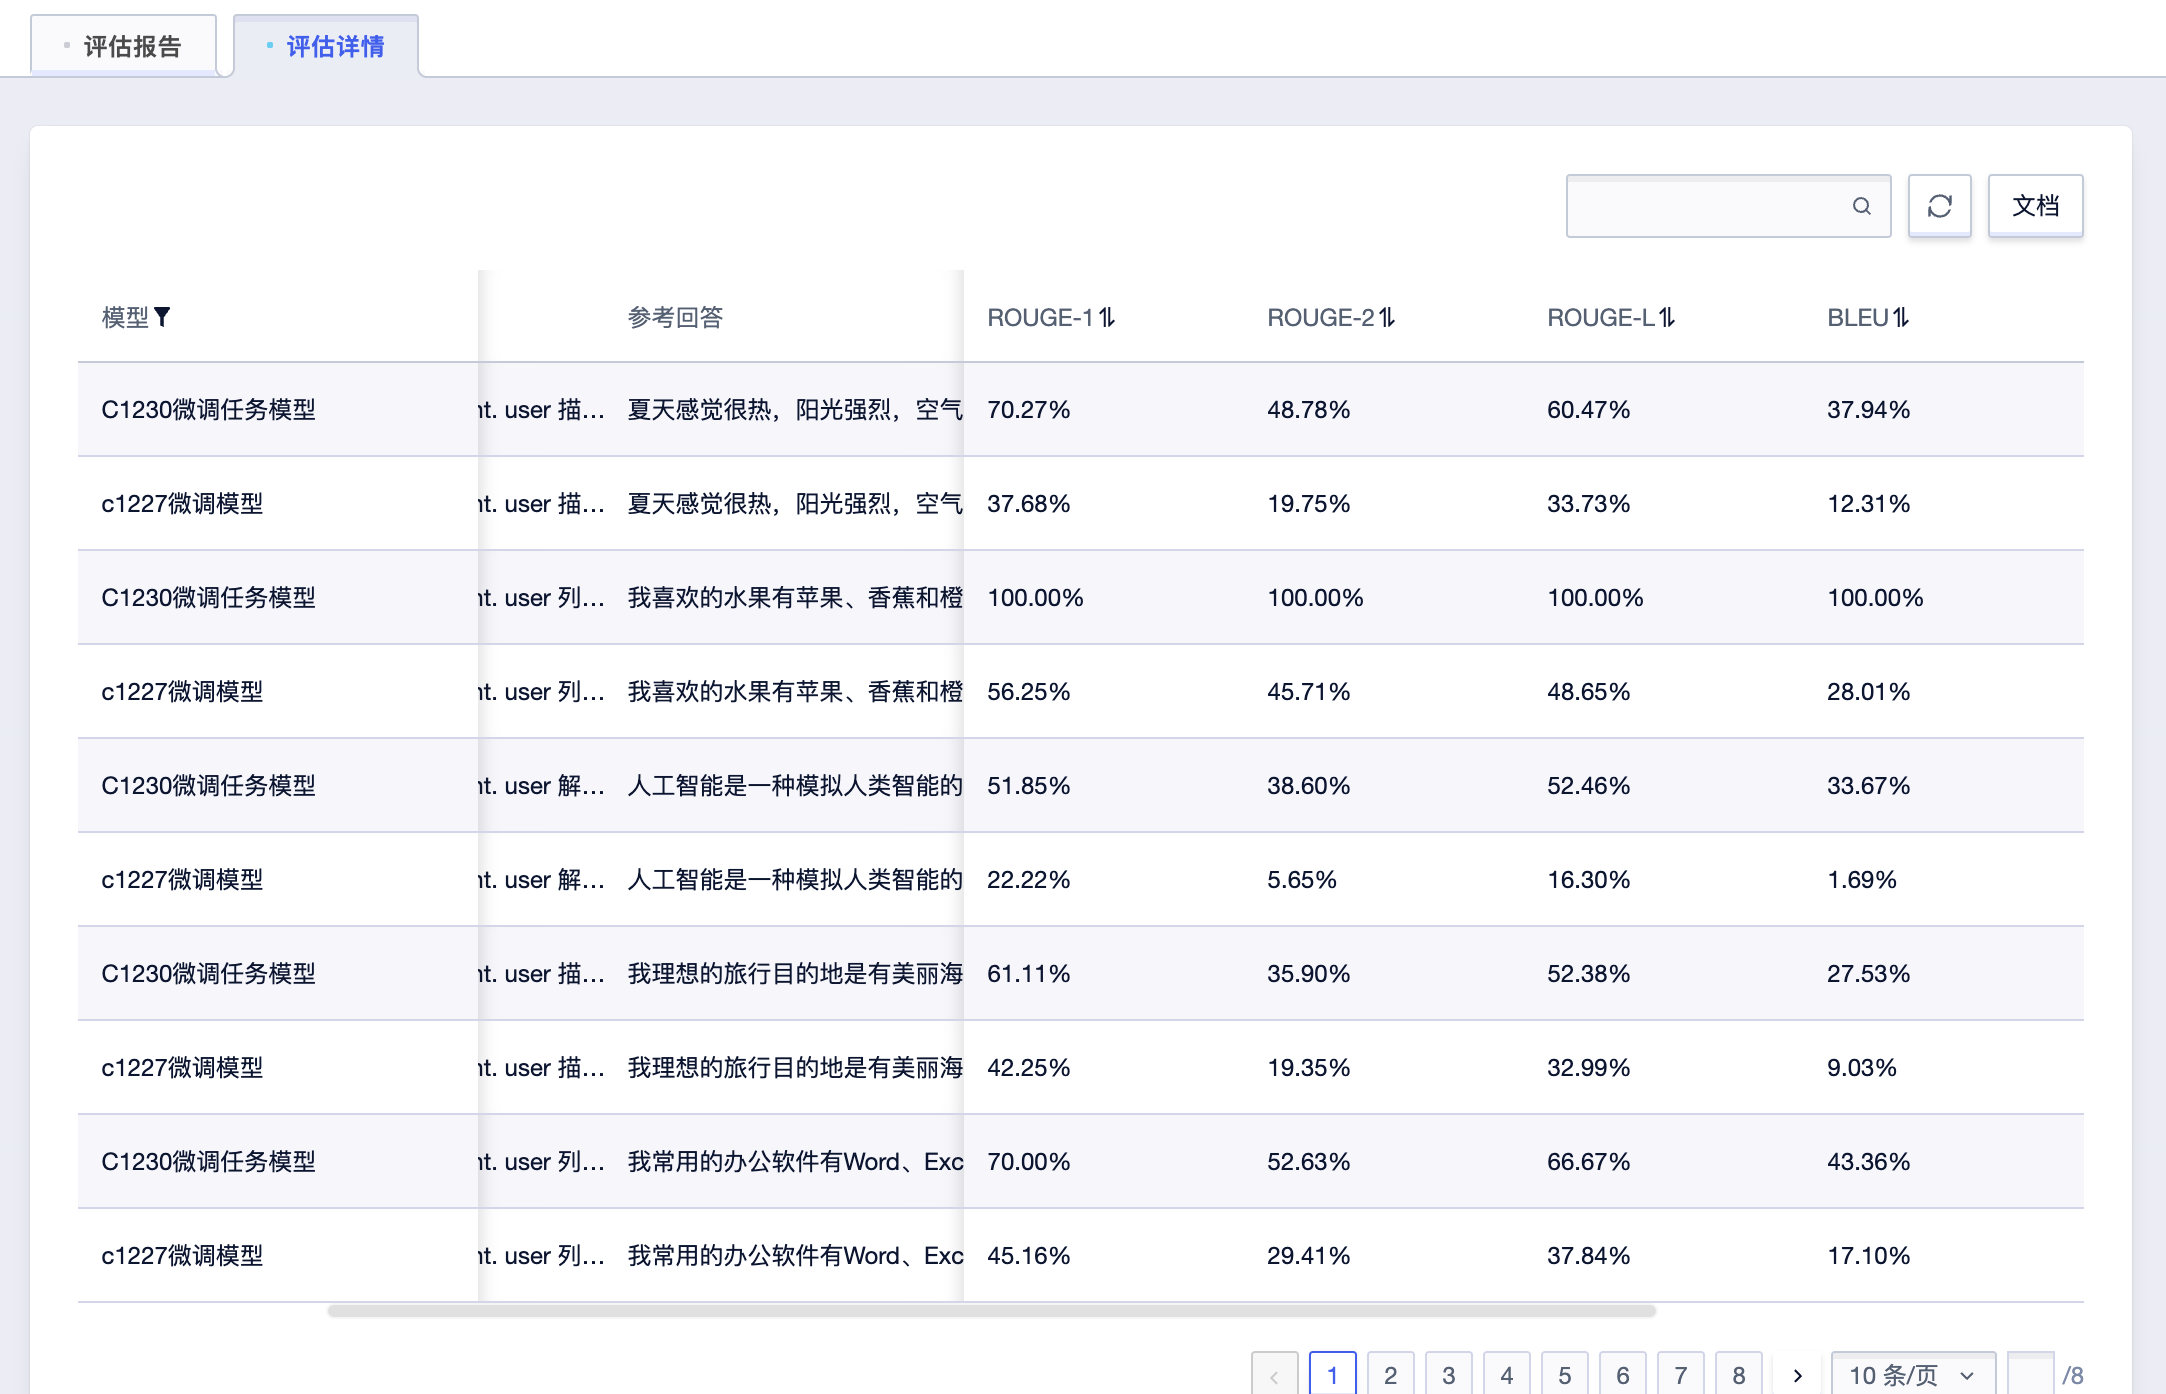Sort by the BLEU column
Viewport: 2166px width, 1394px height.
[x=1901, y=317]
